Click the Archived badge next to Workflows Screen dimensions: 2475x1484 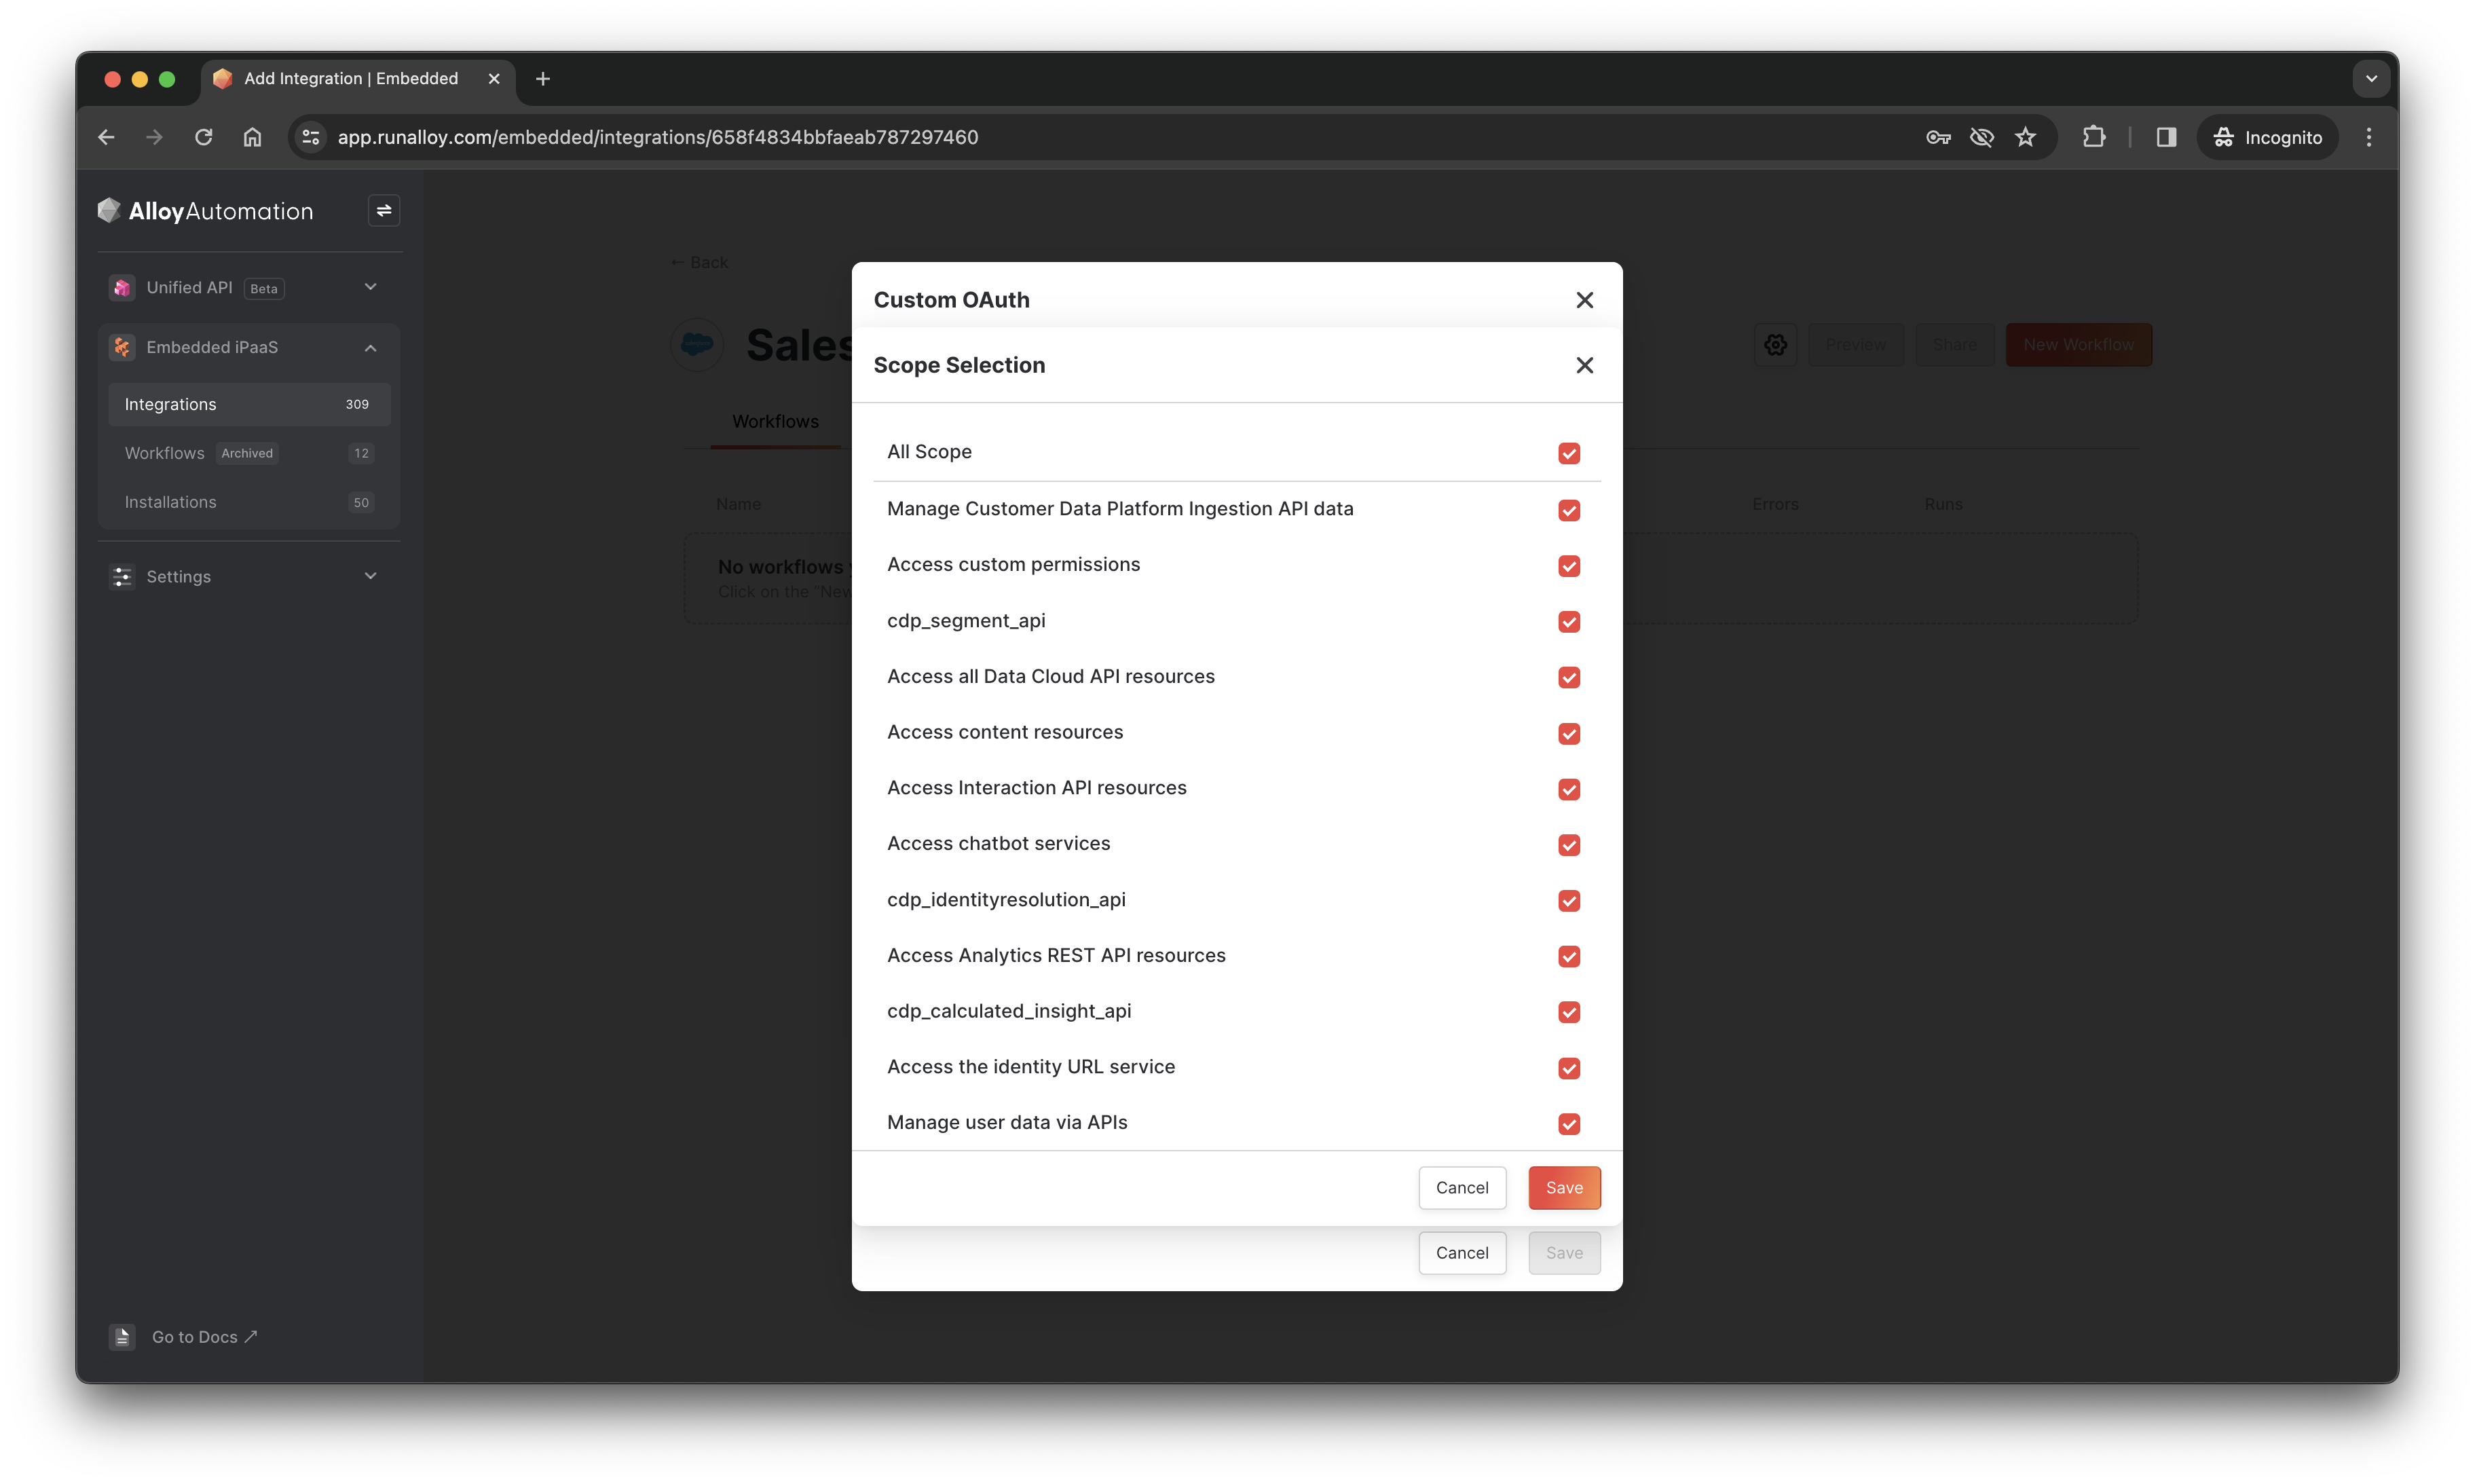click(247, 453)
